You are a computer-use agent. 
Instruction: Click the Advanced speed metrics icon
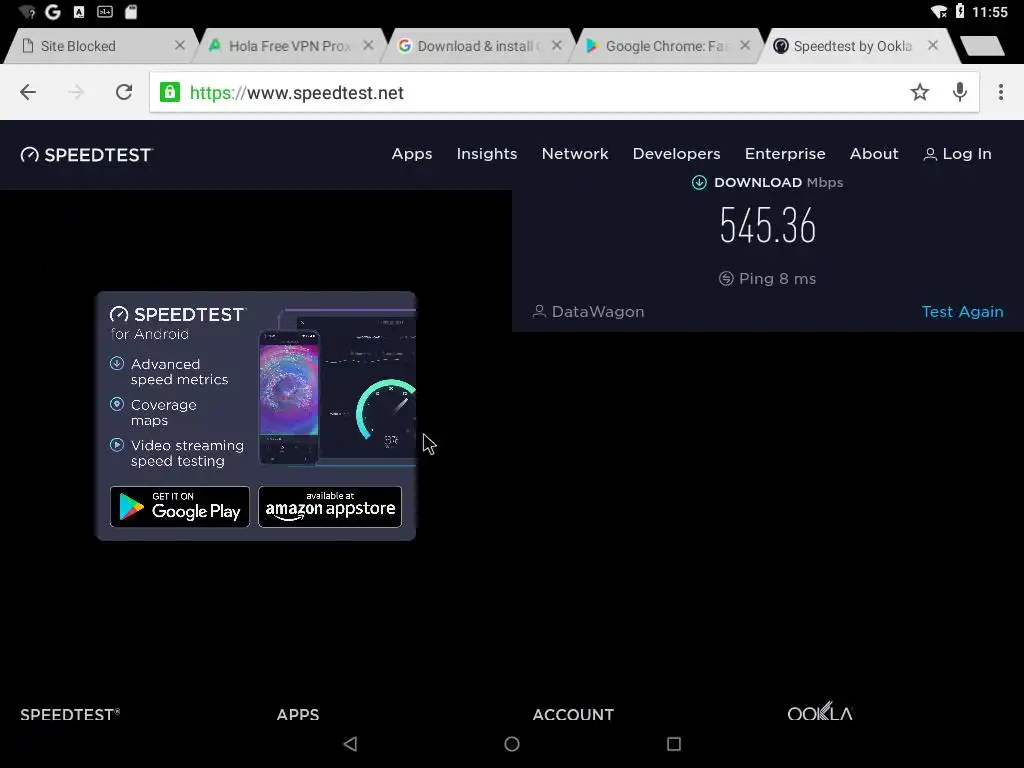point(117,364)
